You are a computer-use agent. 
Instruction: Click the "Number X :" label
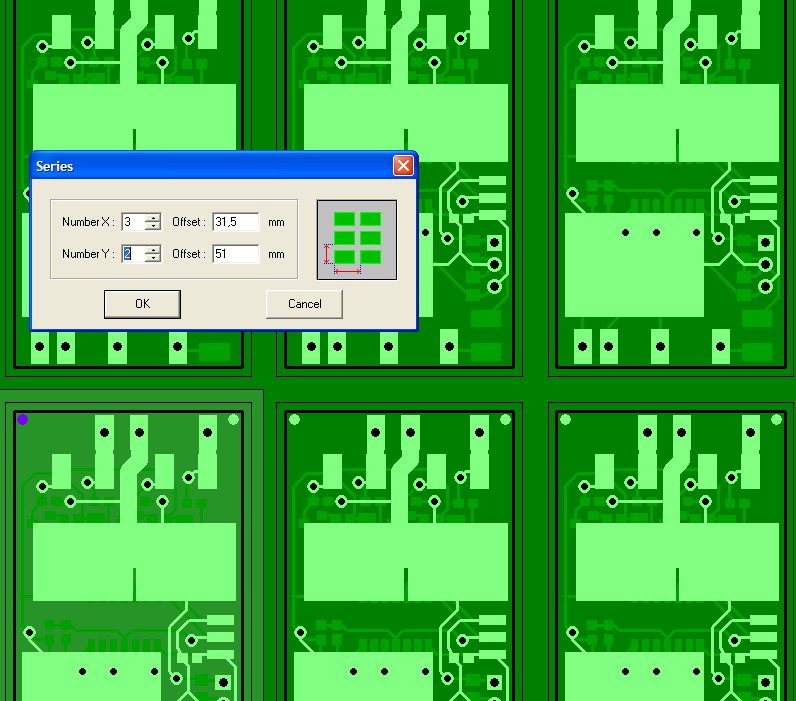coord(88,222)
